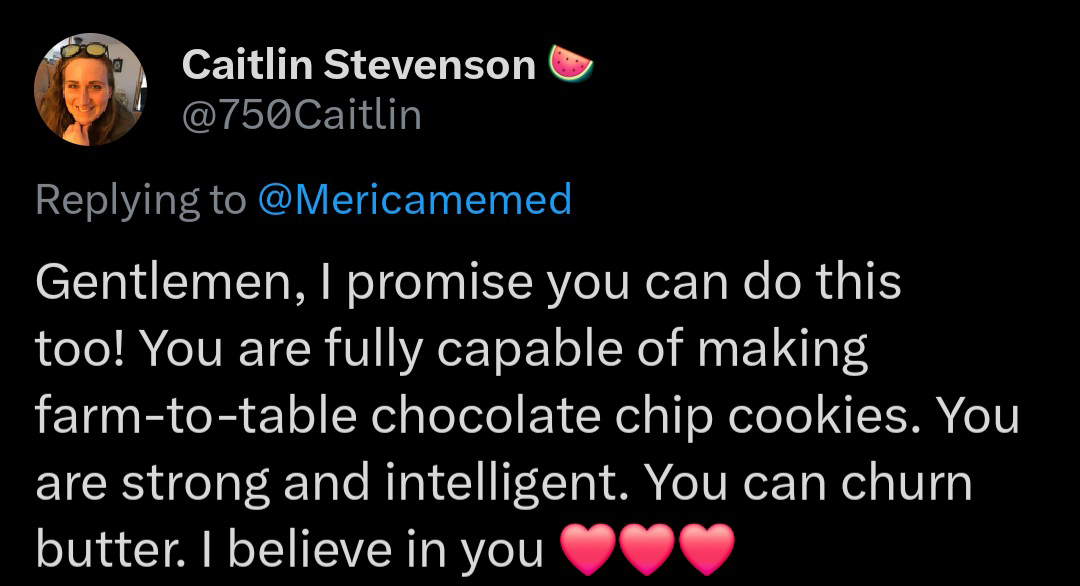Image resolution: width=1080 pixels, height=586 pixels.
Task: Click the last pink heart emoji
Action: [x=706, y=549]
